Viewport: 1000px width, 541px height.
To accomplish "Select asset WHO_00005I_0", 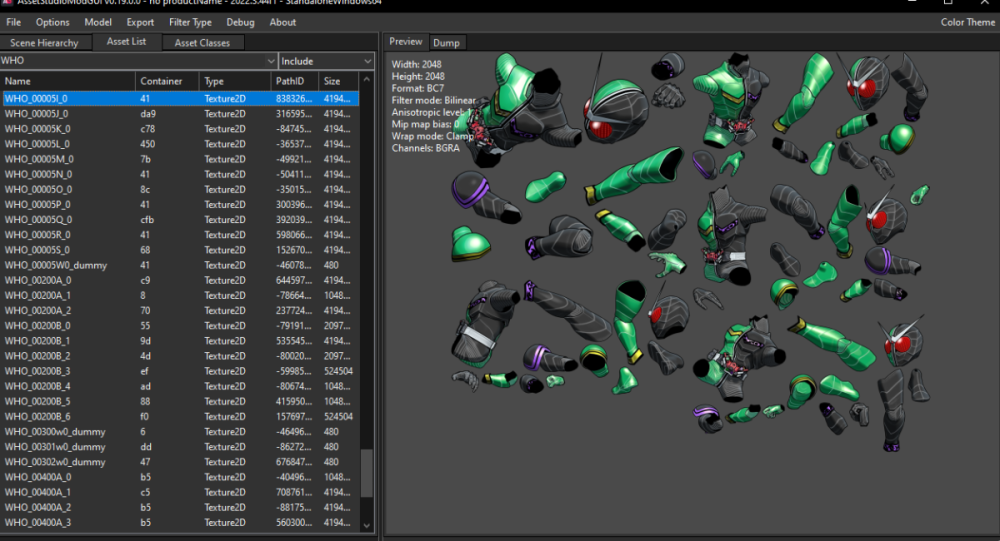I will click(x=180, y=99).
